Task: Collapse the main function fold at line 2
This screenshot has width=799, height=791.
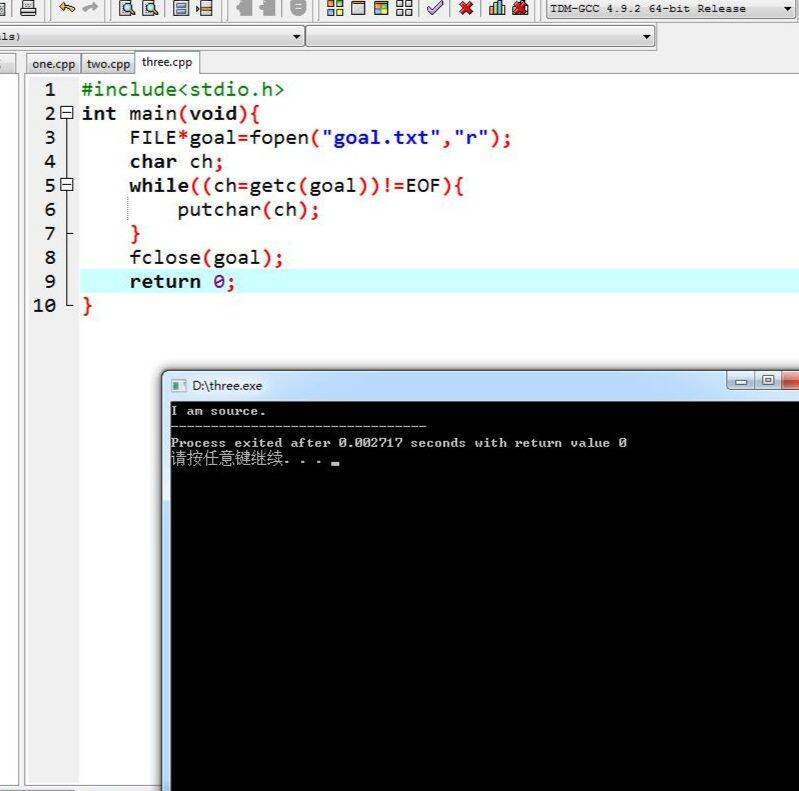Action: coord(67,113)
